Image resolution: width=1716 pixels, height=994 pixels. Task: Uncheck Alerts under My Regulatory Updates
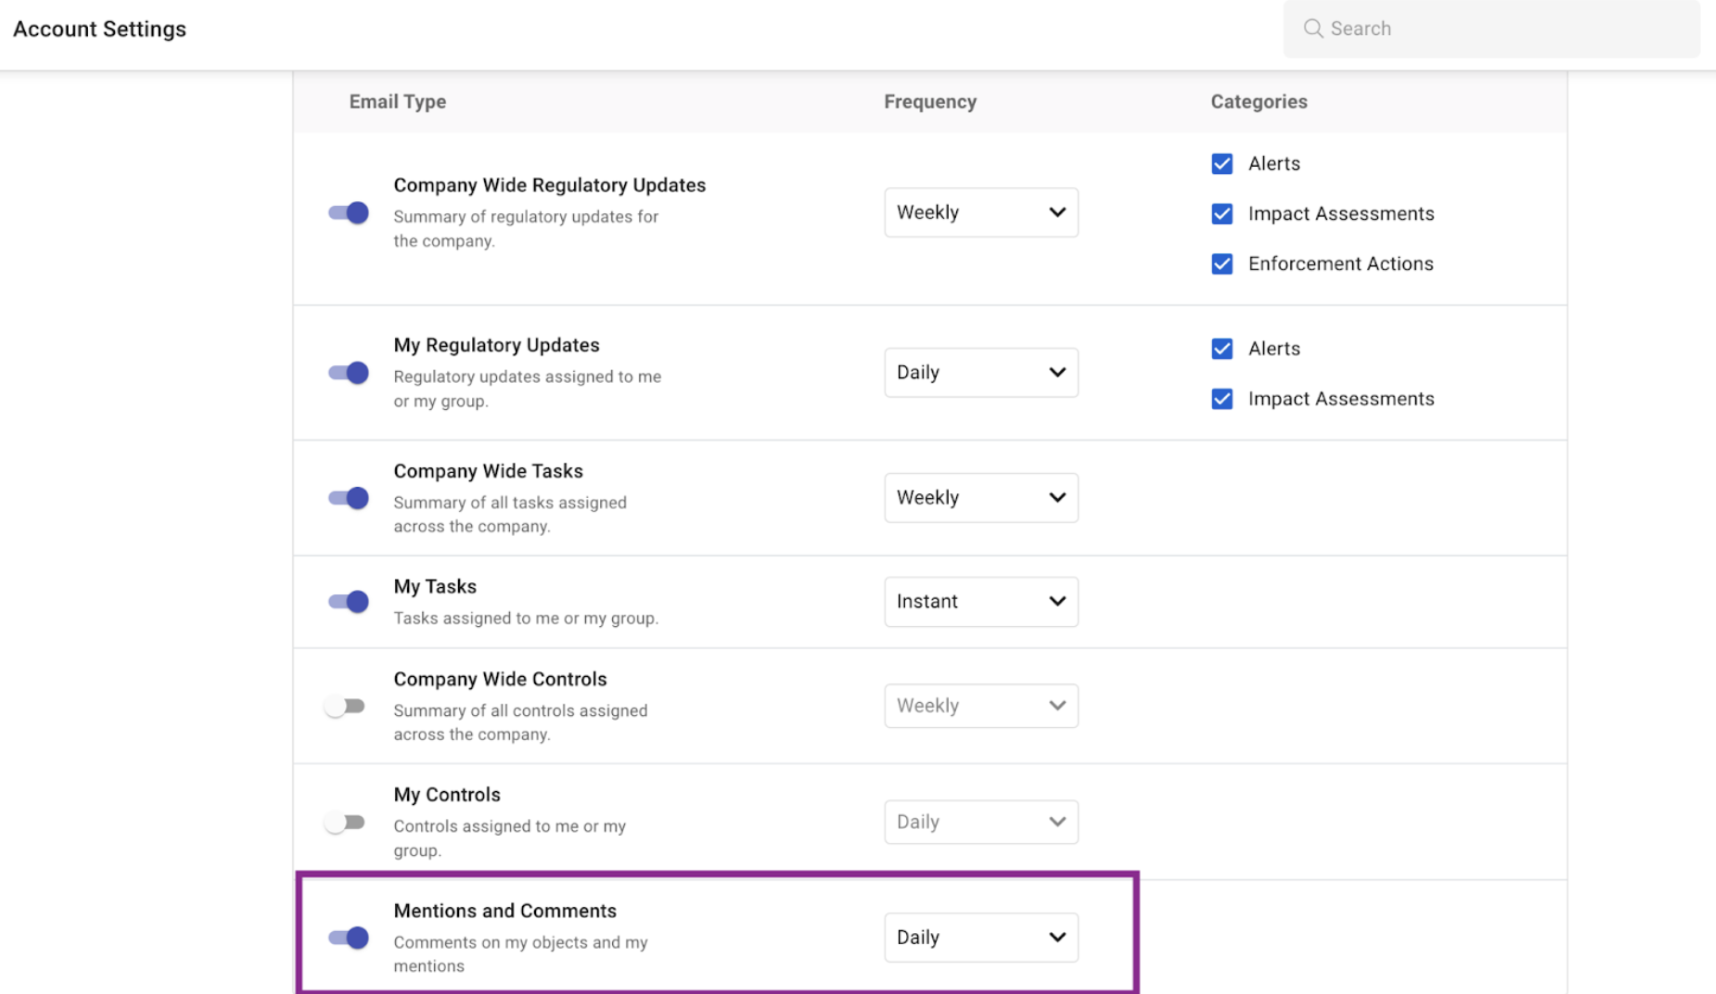point(1222,349)
